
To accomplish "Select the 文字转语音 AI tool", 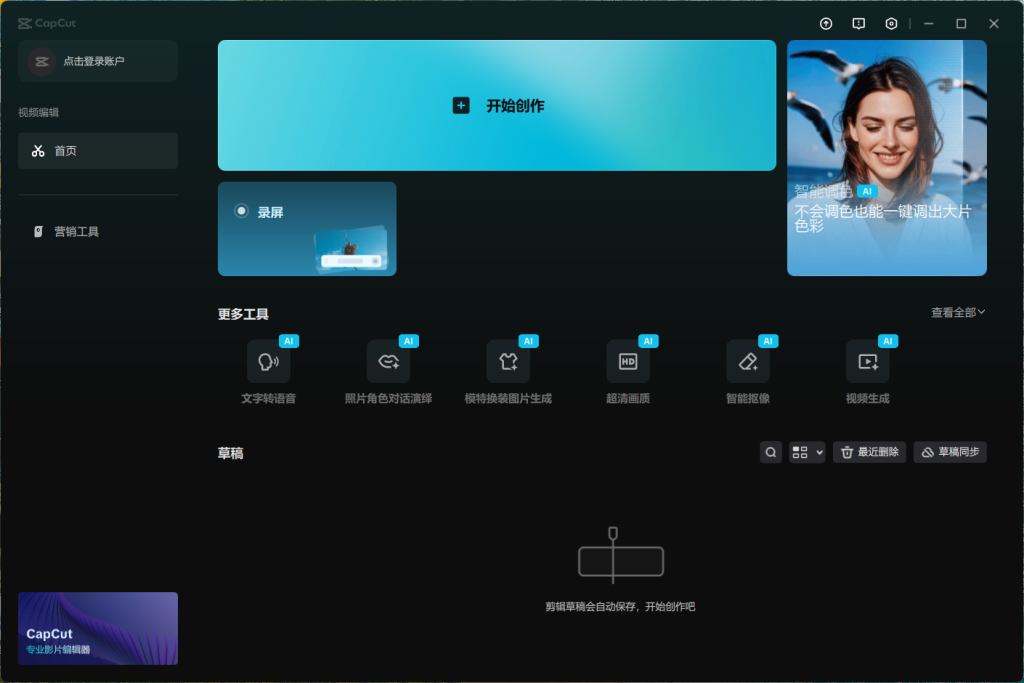I will [x=267, y=362].
